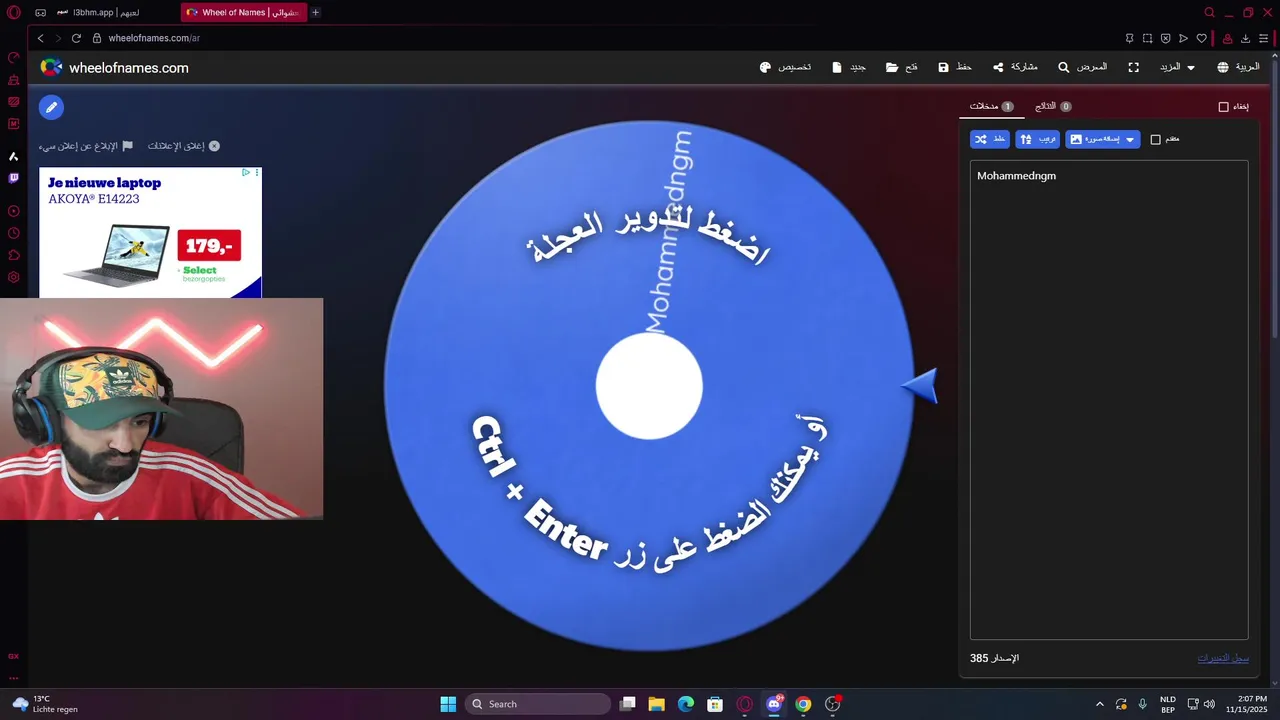1280x720 pixels.
Task: Reload the current page
Action: tap(76, 38)
